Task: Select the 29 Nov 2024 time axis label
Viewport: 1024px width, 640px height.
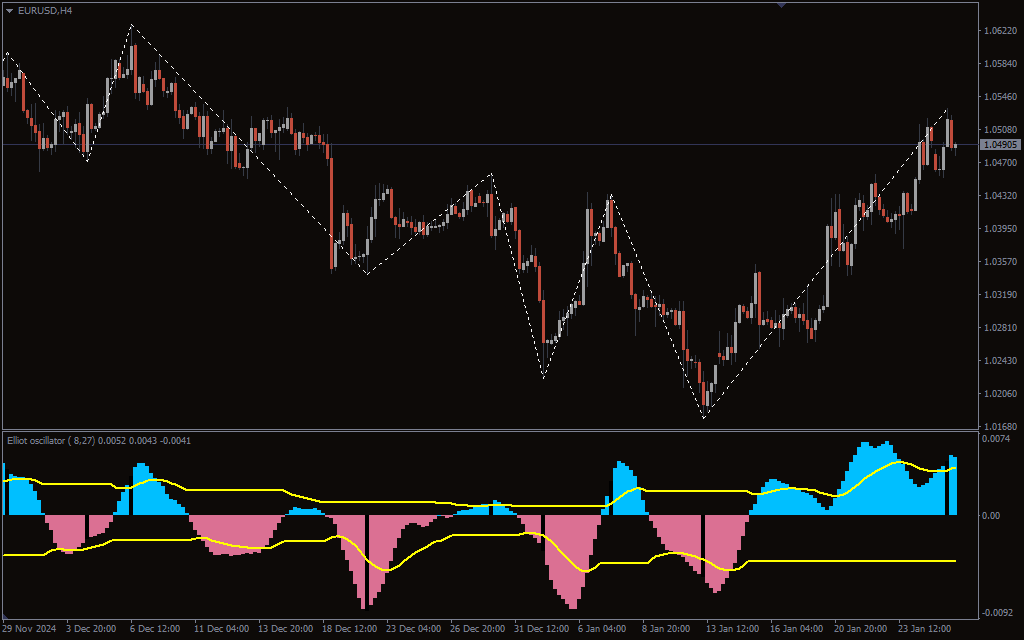Action: 30,629
